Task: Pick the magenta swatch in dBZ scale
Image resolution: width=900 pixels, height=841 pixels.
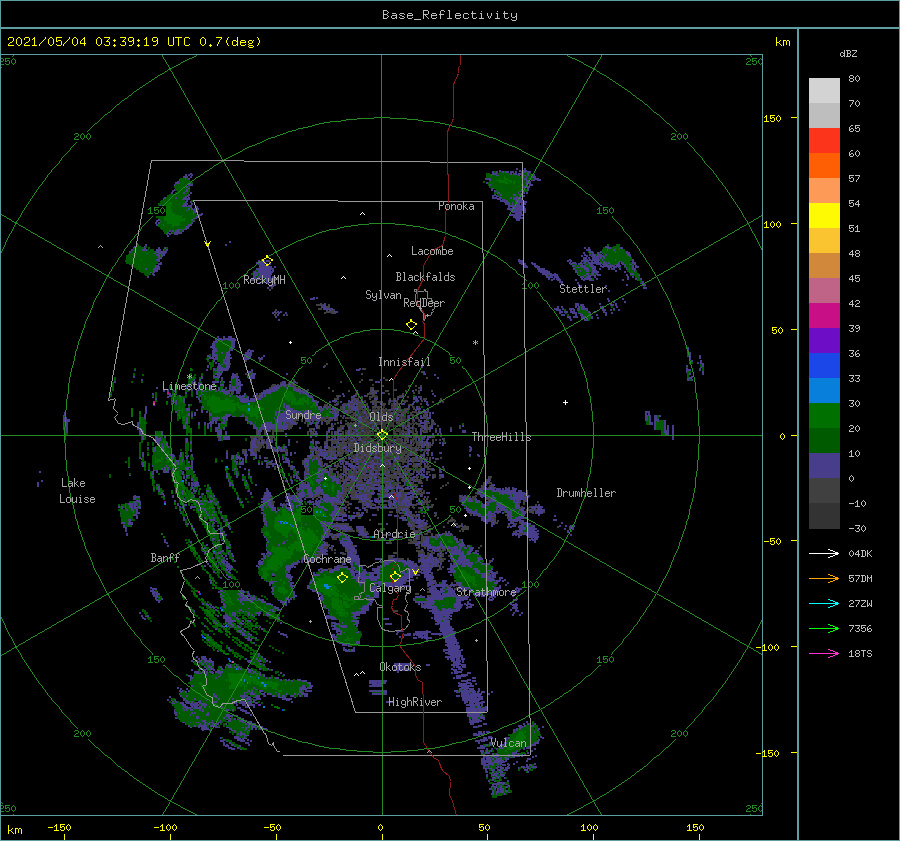Action: 824,315
